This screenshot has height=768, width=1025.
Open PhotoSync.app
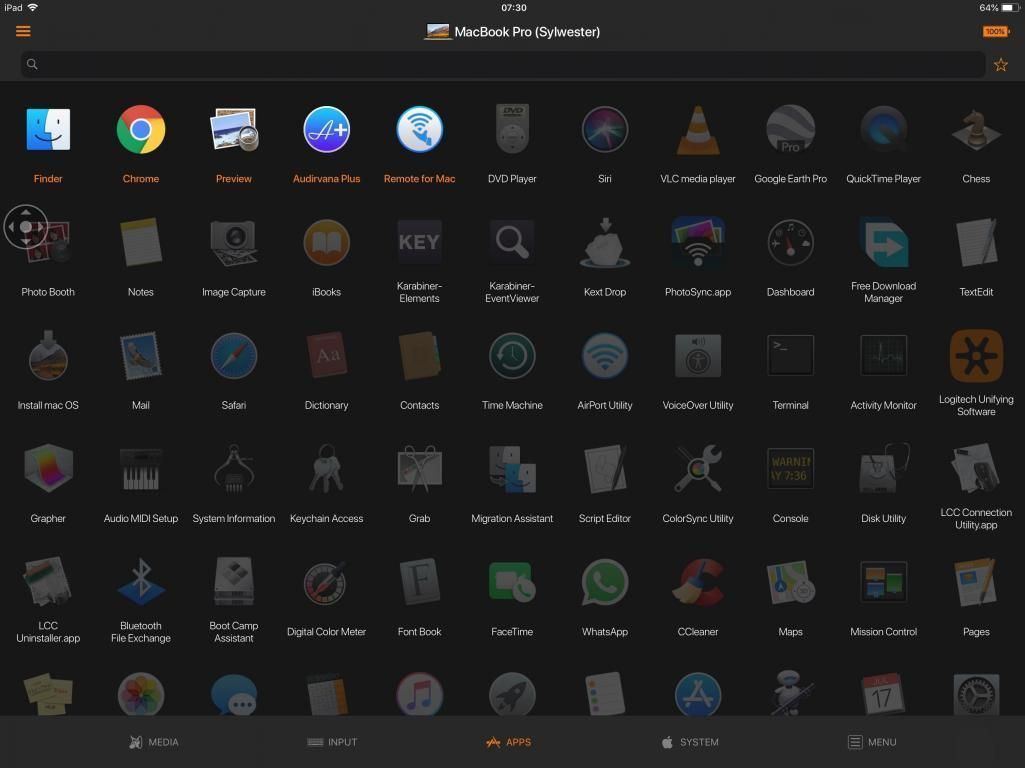click(x=697, y=242)
